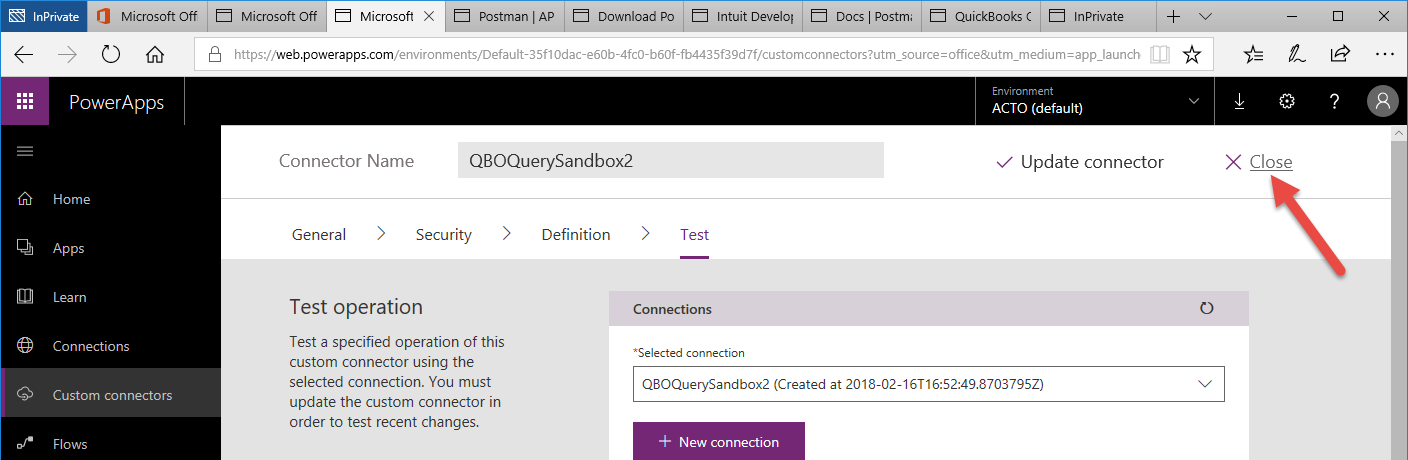Open Home in the left navigation

pos(111,199)
